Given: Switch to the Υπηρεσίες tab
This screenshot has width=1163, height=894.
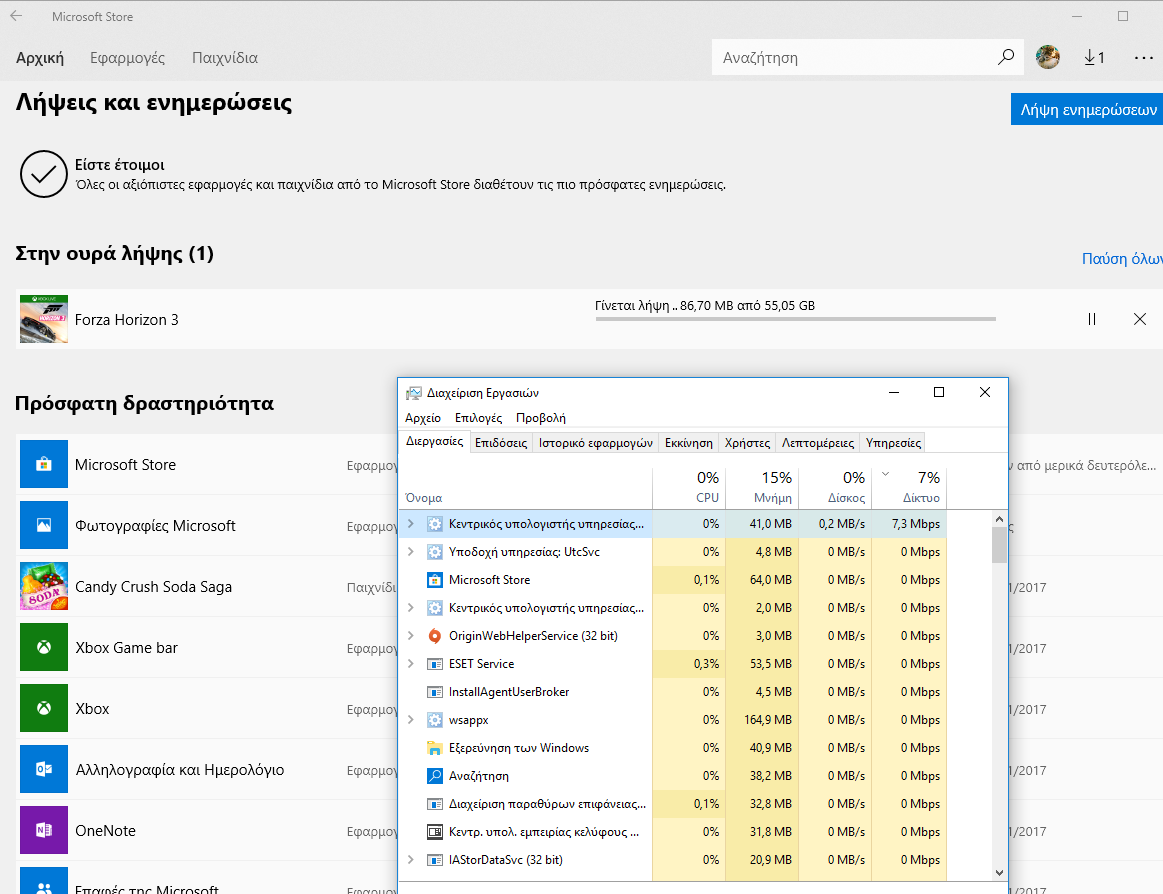Looking at the screenshot, I should [893, 443].
